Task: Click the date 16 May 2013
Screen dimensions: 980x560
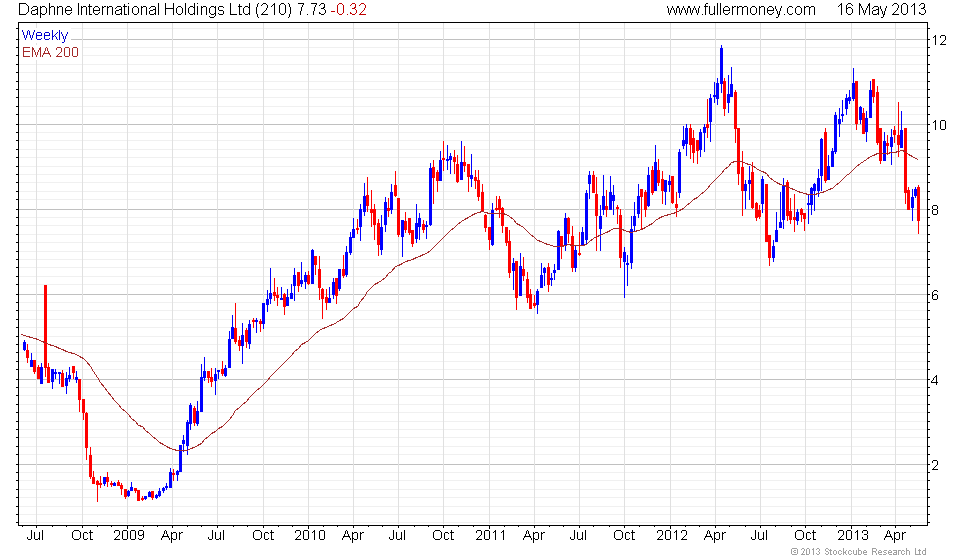Action: click(881, 9)
